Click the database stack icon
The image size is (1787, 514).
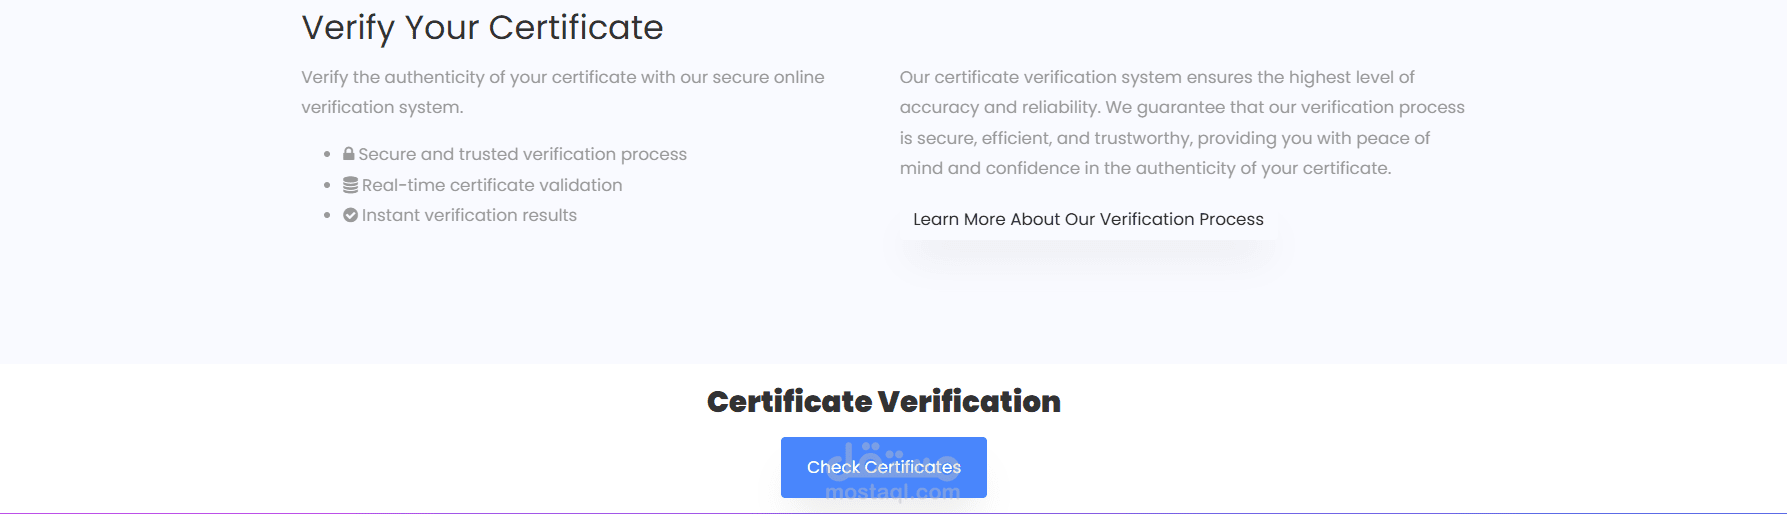coord(350,185)
